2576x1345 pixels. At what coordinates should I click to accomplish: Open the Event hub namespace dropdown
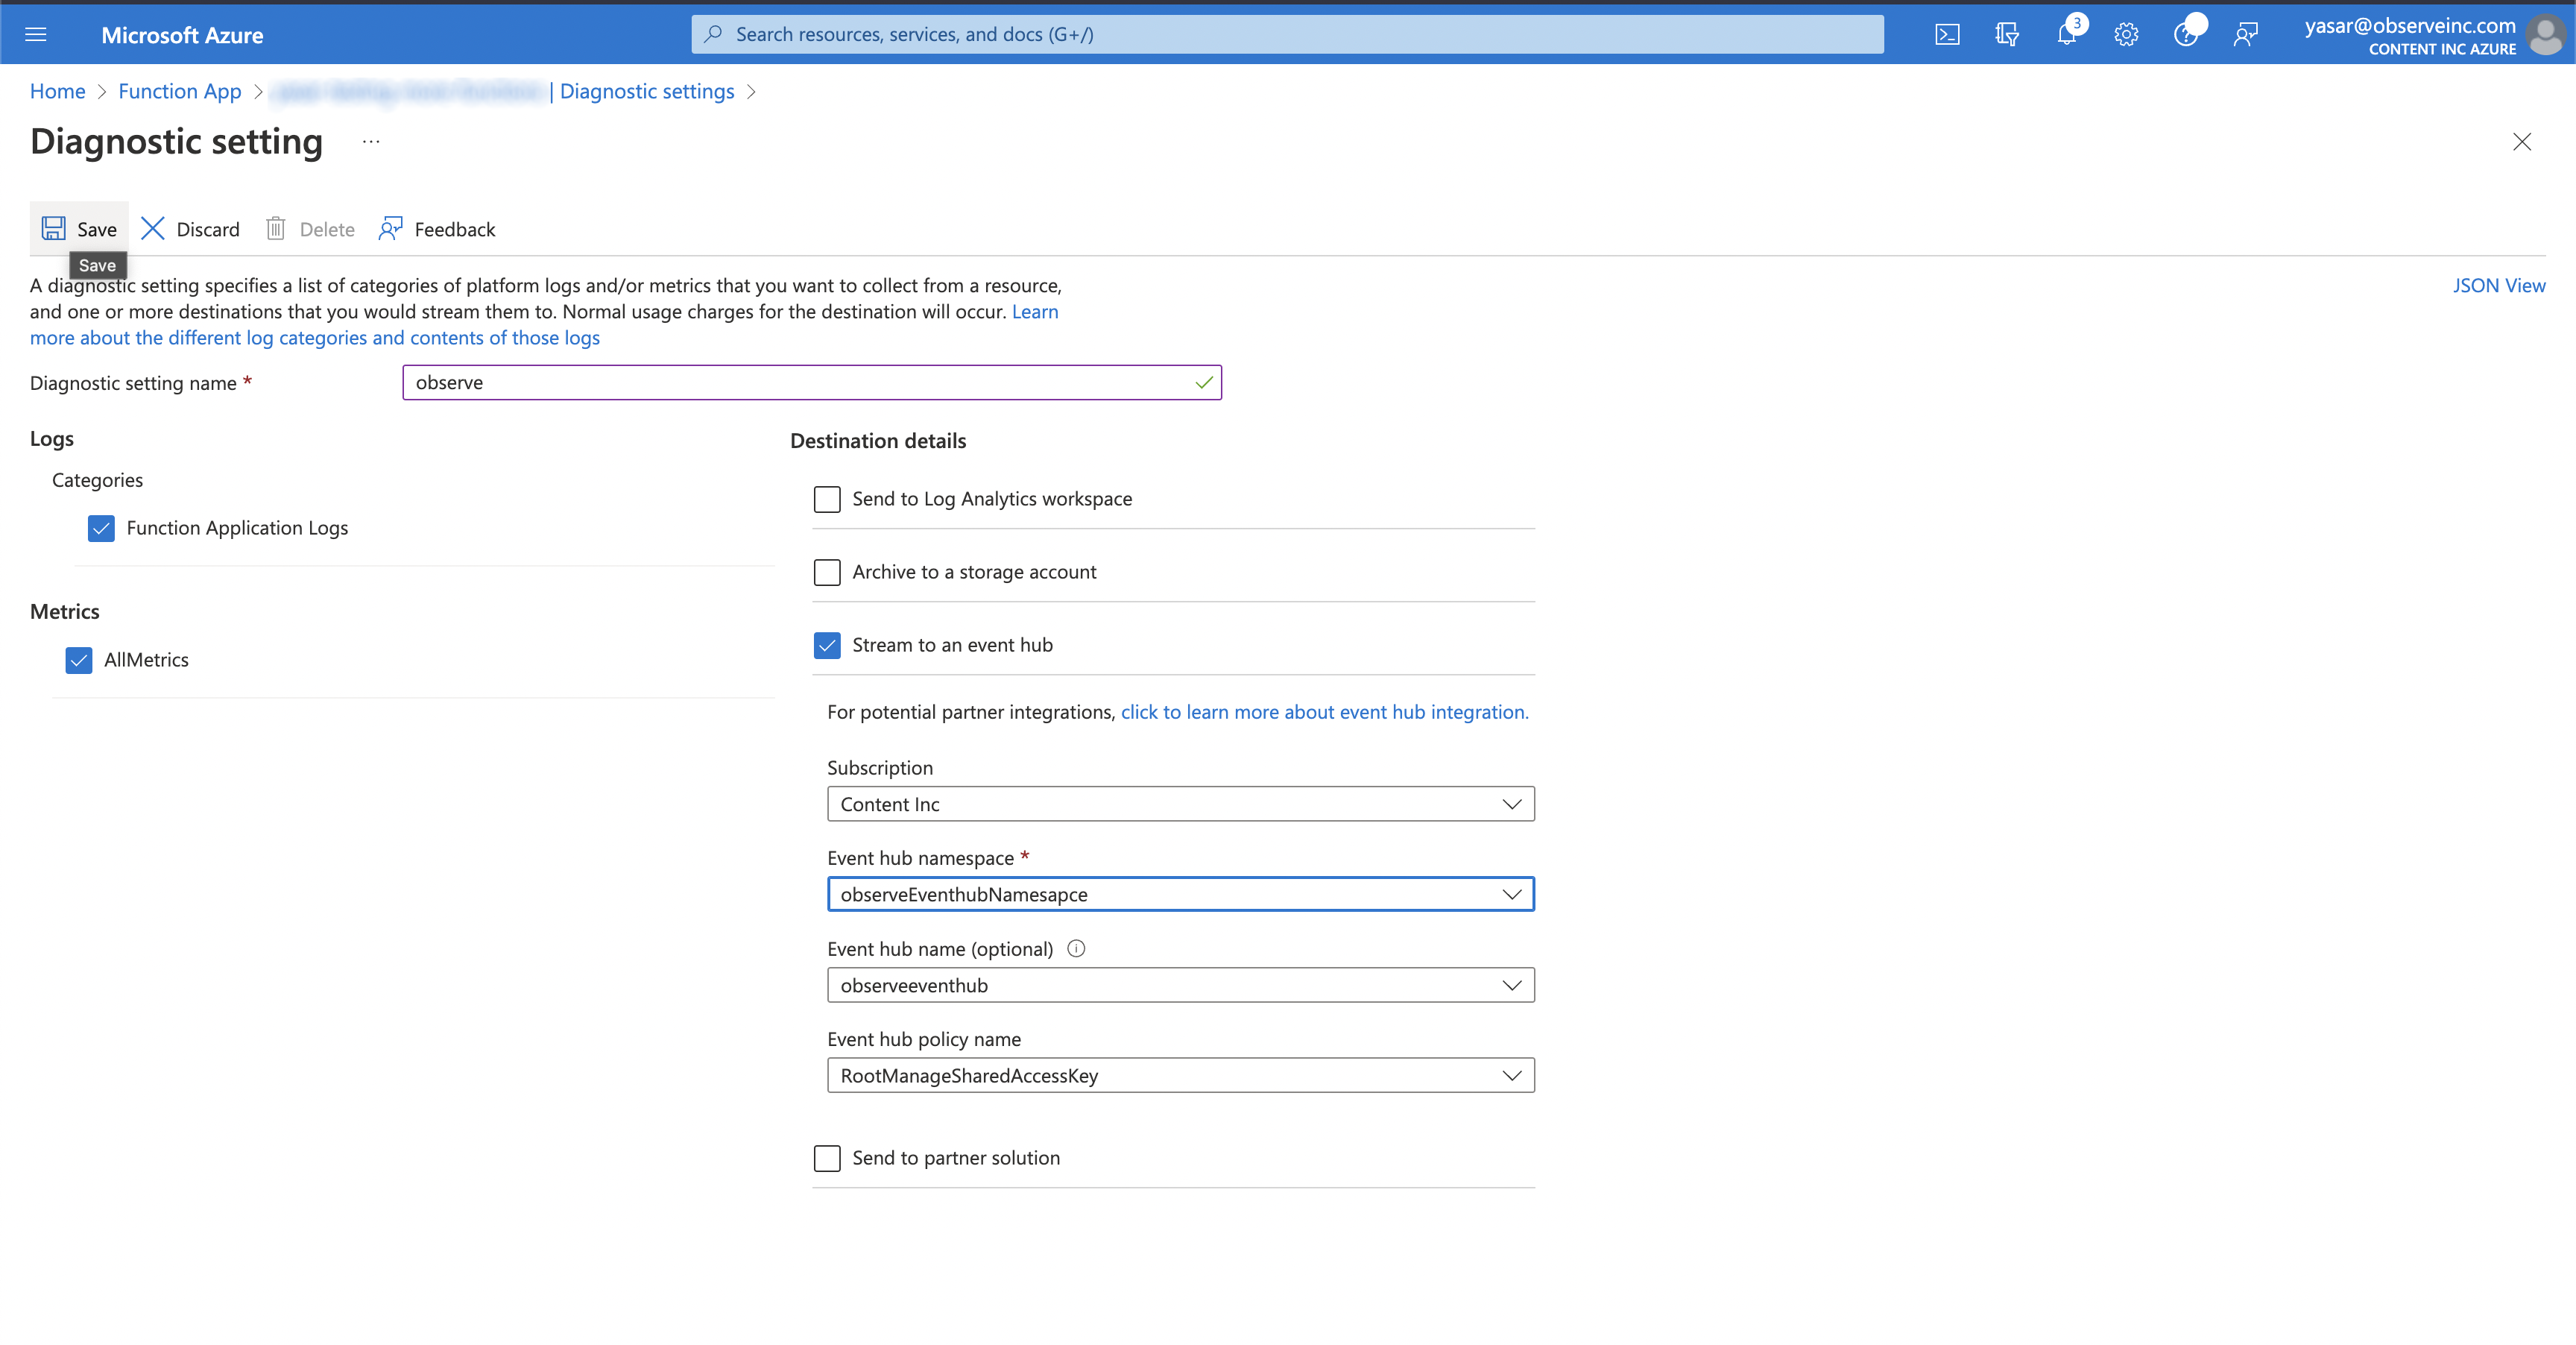(x=1180, y=894)
